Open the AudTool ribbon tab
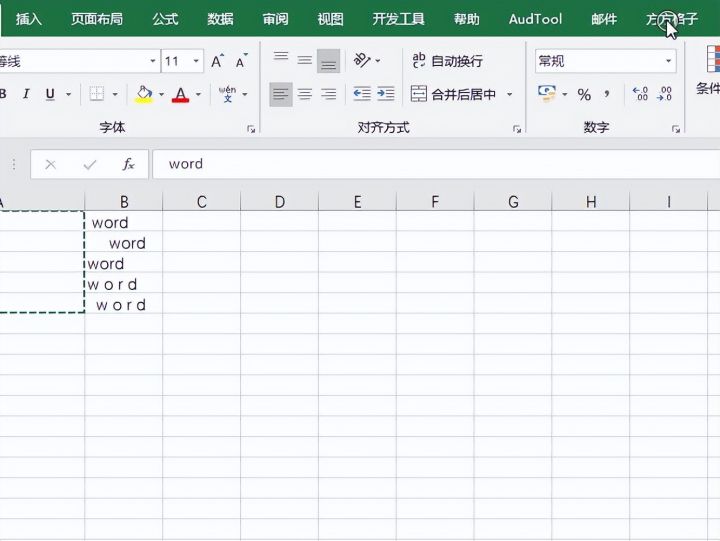The image size is (720, 541). point(535,19)
